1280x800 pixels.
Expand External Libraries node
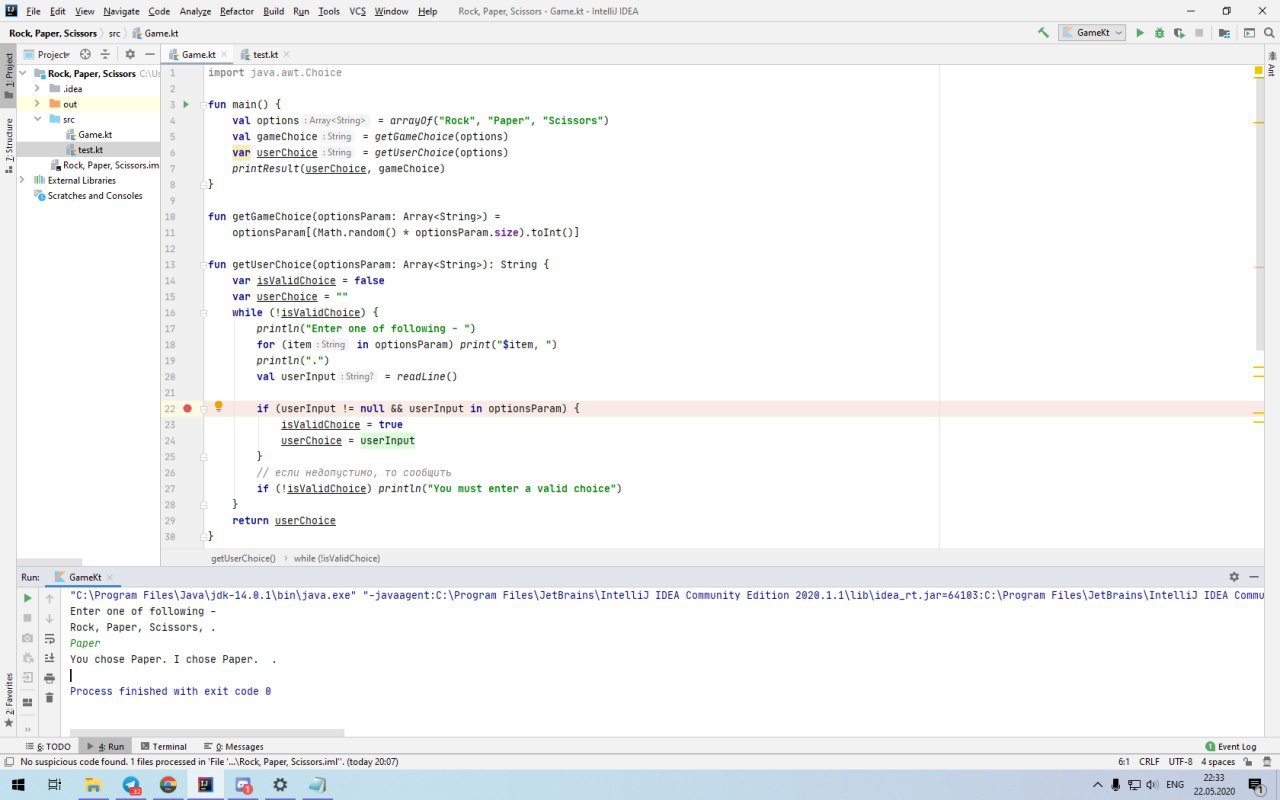click(x=24, y=180)
